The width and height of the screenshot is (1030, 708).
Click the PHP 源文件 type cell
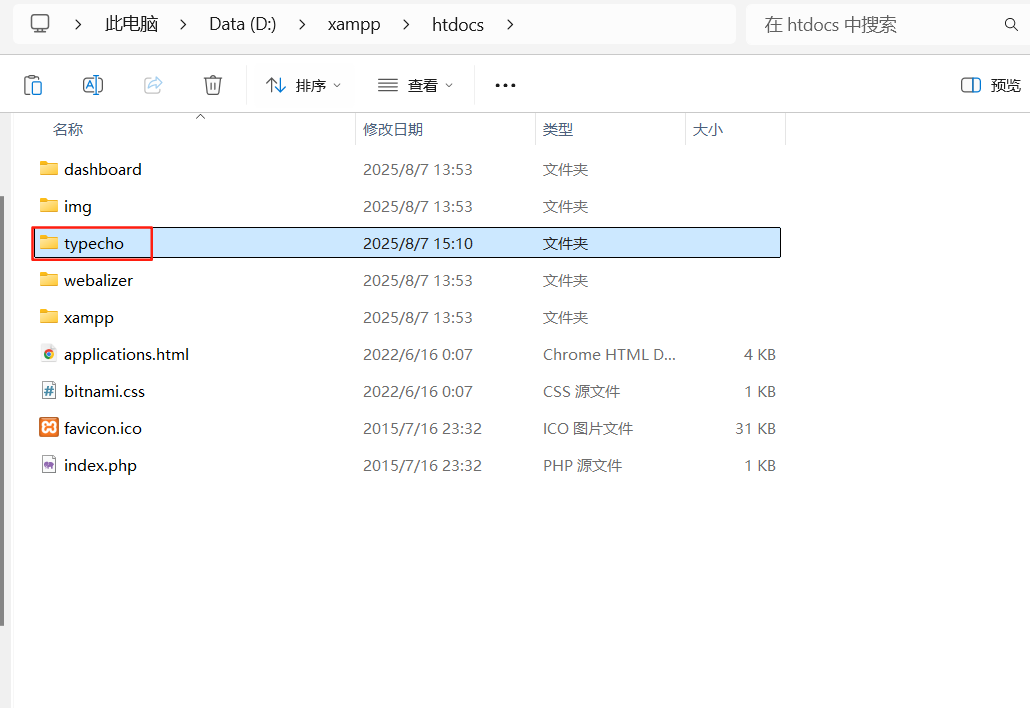point(582,466)
